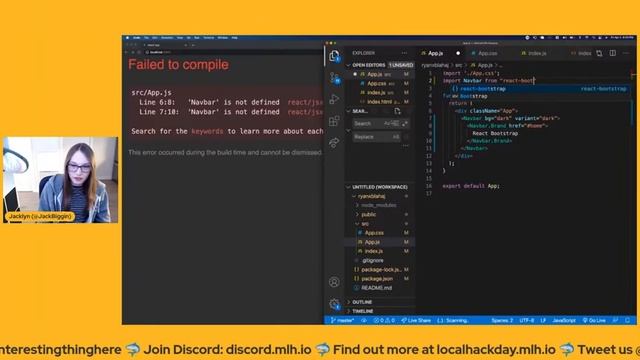Open editor more actions ellipsis
The height and width of the screenshot is (360, 640).
[626, 53]
